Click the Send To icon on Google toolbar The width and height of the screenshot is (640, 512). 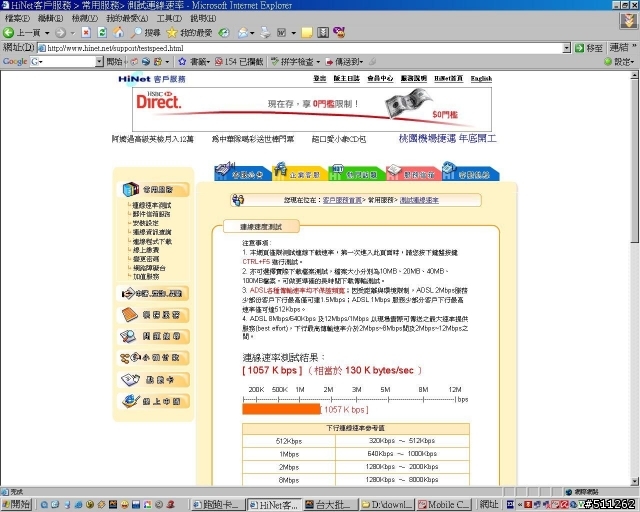tap(329, 62)
